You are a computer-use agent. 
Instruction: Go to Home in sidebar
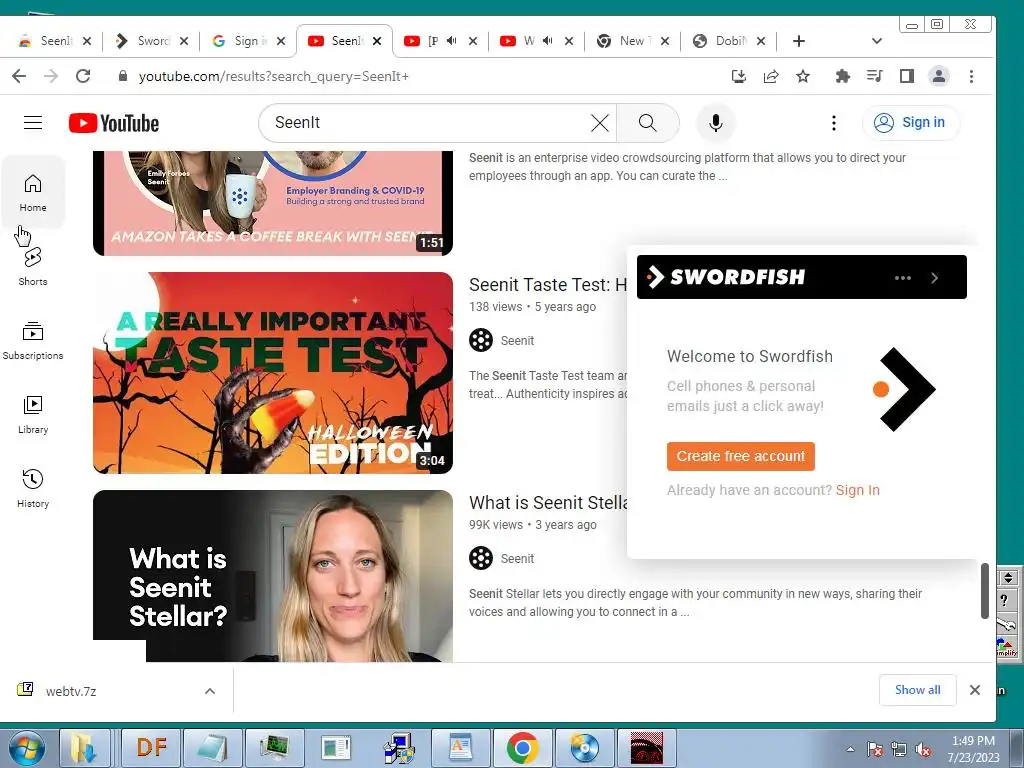click(33, 193)
